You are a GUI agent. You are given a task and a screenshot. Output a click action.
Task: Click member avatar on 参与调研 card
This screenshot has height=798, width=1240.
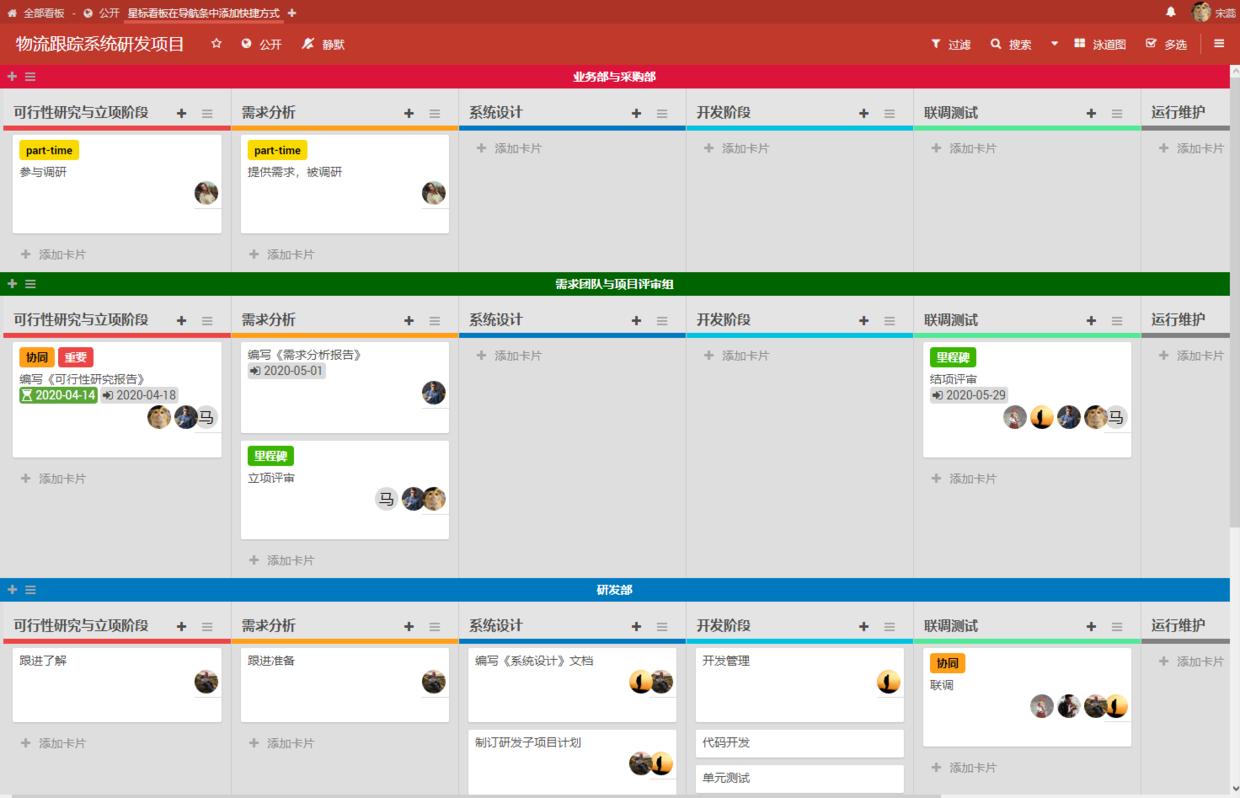click(x=206, y=193)
